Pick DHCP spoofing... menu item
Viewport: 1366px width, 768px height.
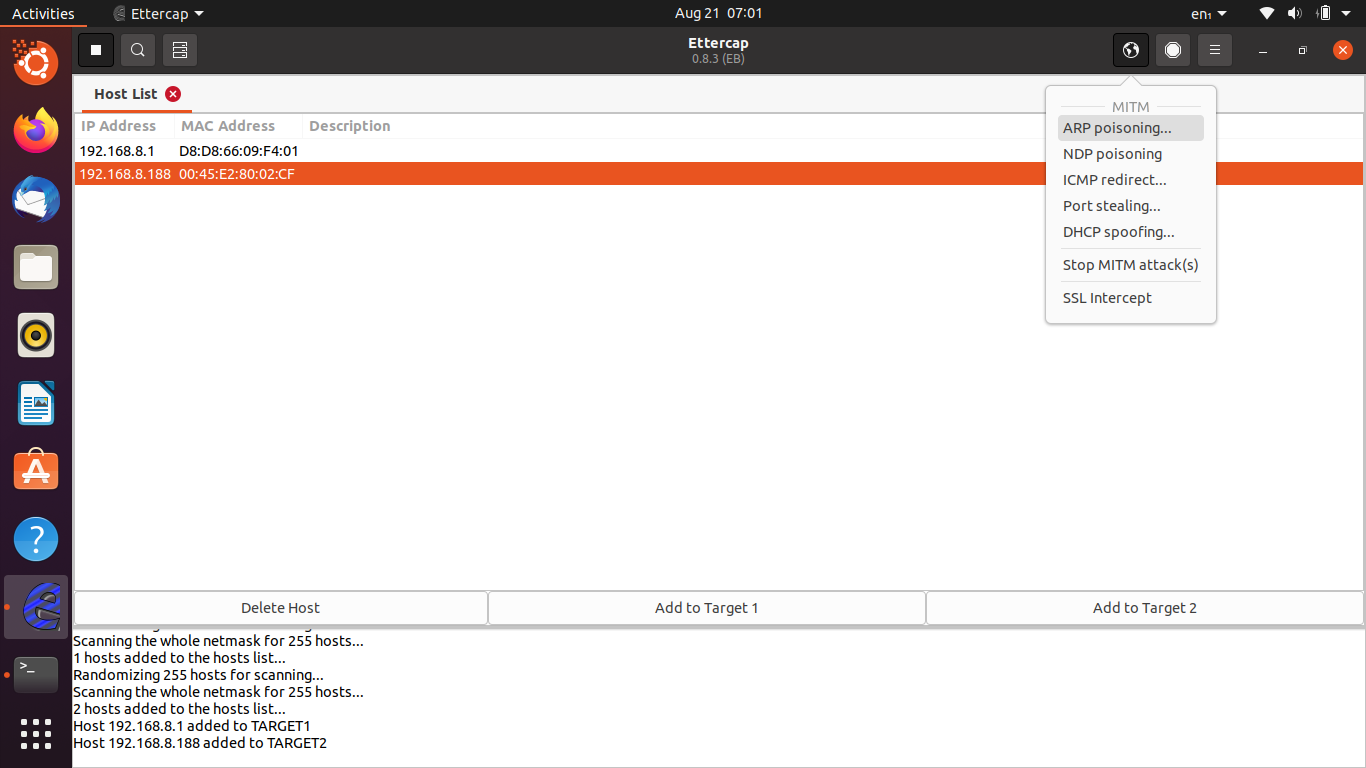point(1130,232)
